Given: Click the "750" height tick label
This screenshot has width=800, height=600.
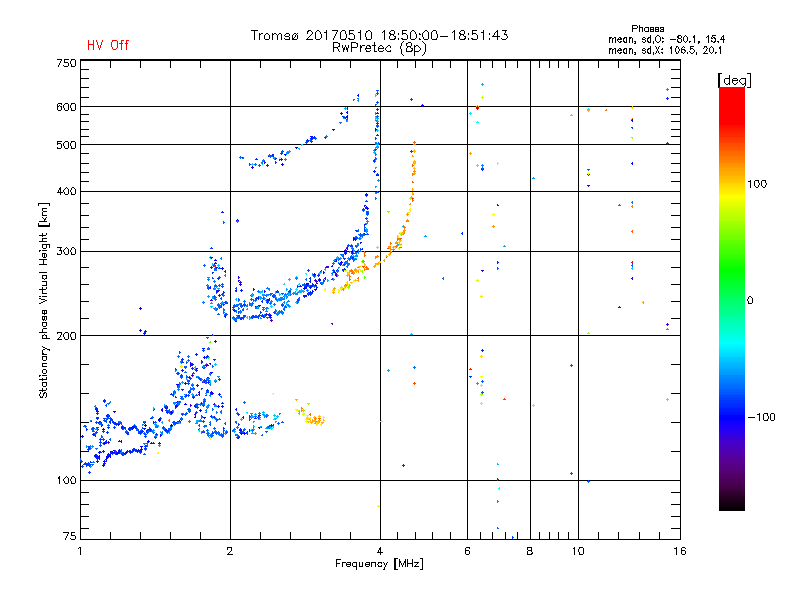Looking at the screenshot, I should [x=66, y=63].
